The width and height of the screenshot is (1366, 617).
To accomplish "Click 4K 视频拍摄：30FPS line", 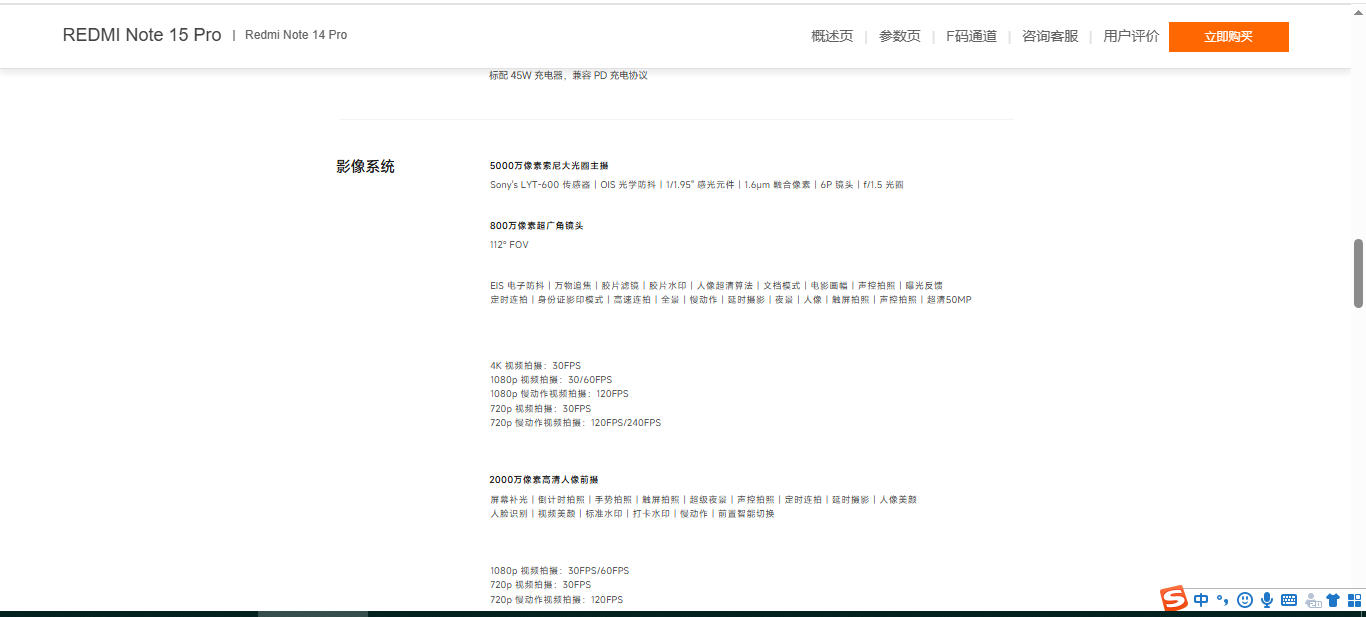I will (x=535, y=366).
